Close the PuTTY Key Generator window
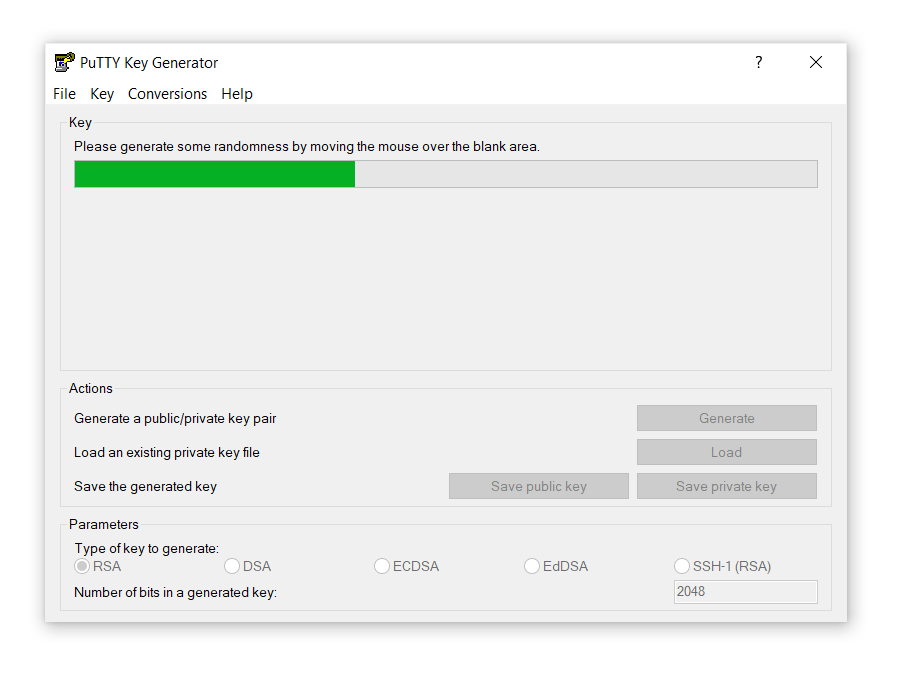This screenshot has height=677, width=908. 816,62
